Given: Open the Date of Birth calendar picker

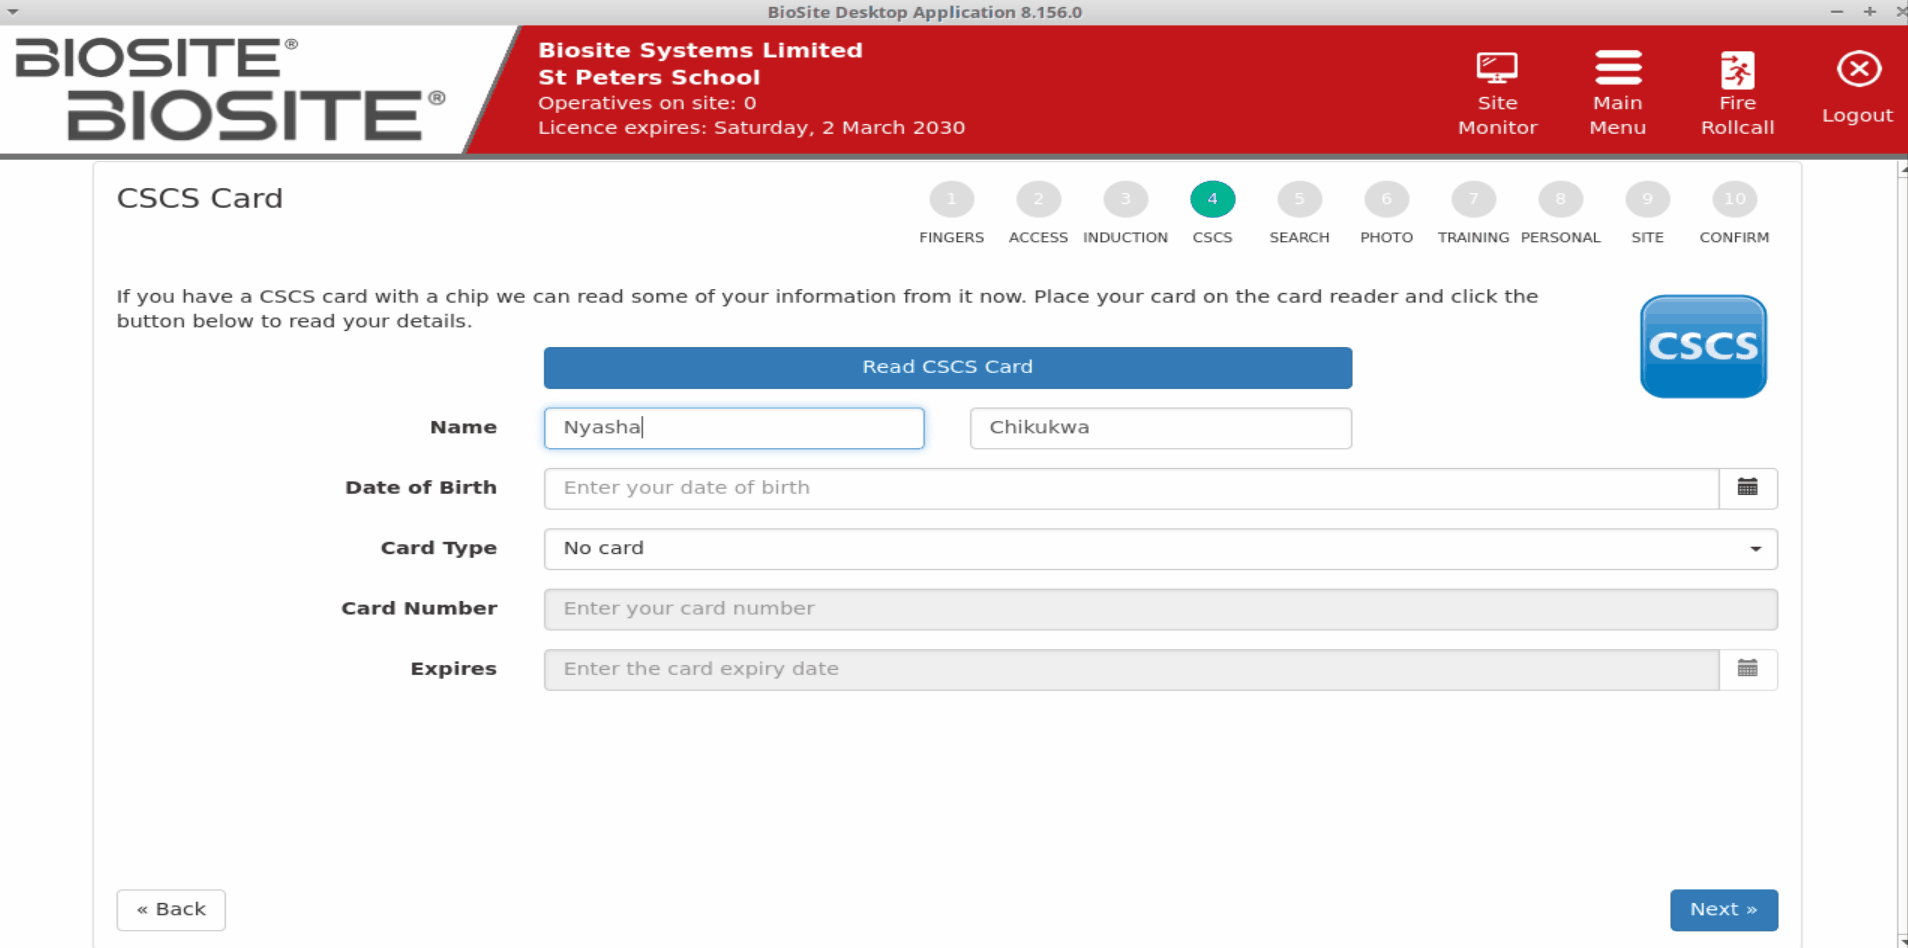Looking at the screenshot, I should (1747, 488).
